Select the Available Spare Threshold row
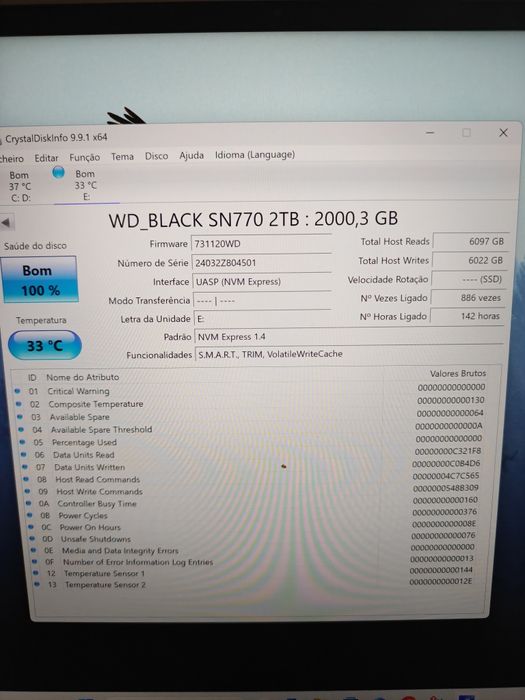This screenshot has height=700, width=525. click(250, 428)
